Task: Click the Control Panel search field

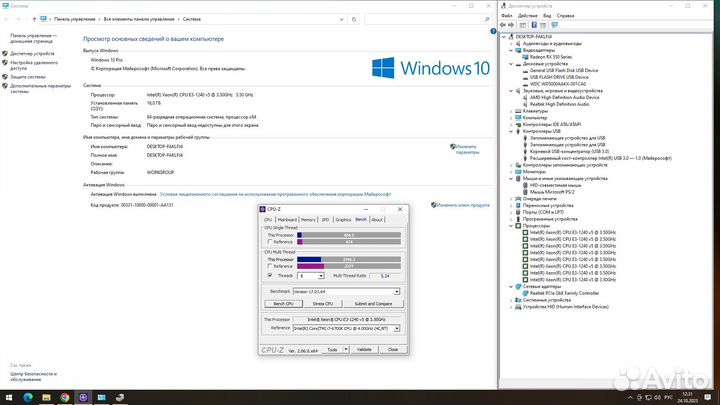Action: pyautogui.click(x=428, y=19)
